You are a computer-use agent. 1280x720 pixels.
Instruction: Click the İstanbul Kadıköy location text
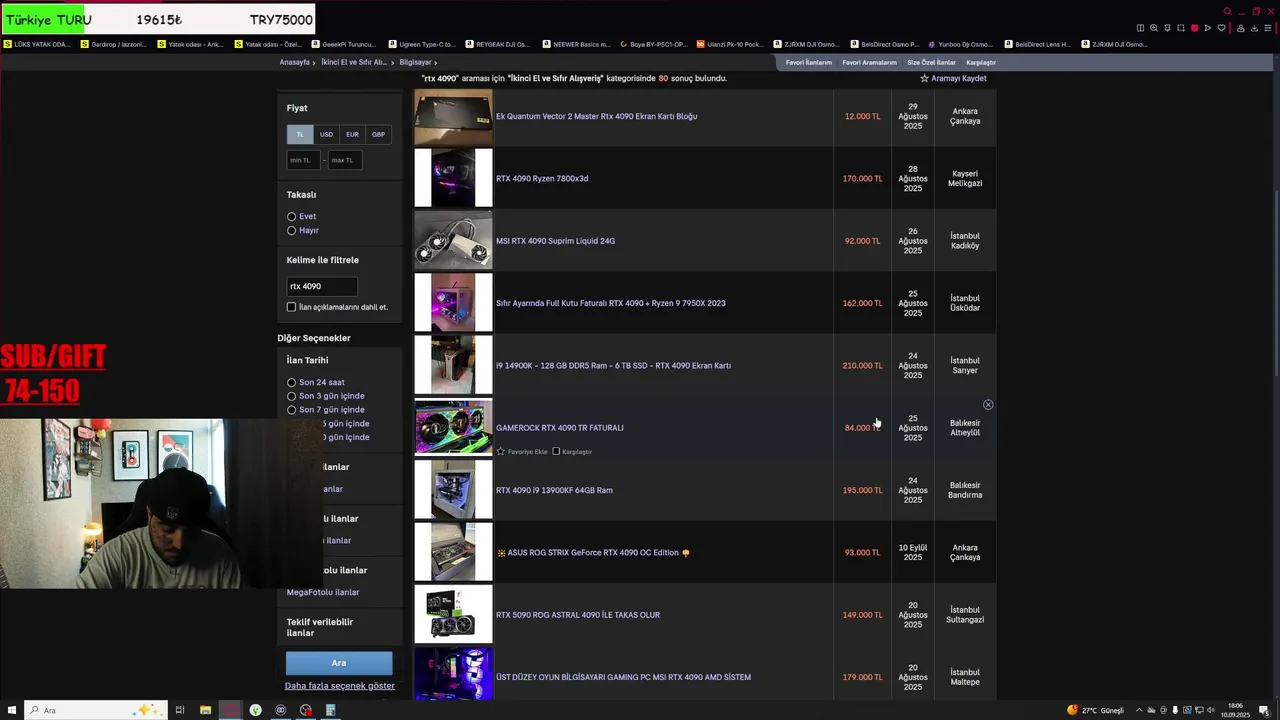point(965,241)
